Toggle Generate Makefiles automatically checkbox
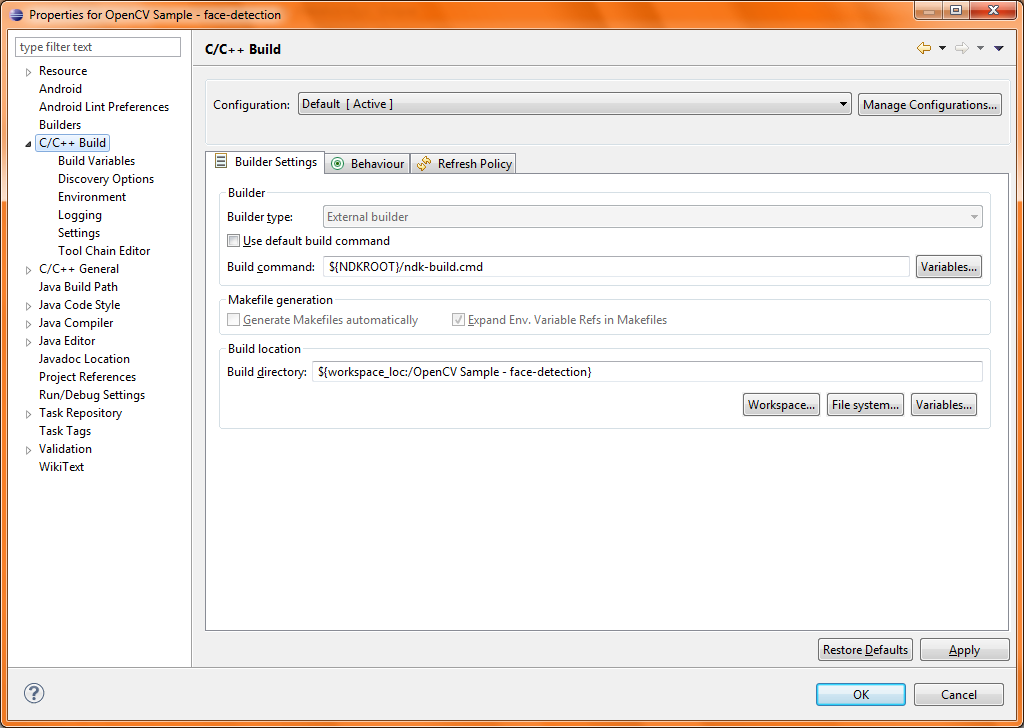Screen dimensions: 1024x728 coord(233,320)
